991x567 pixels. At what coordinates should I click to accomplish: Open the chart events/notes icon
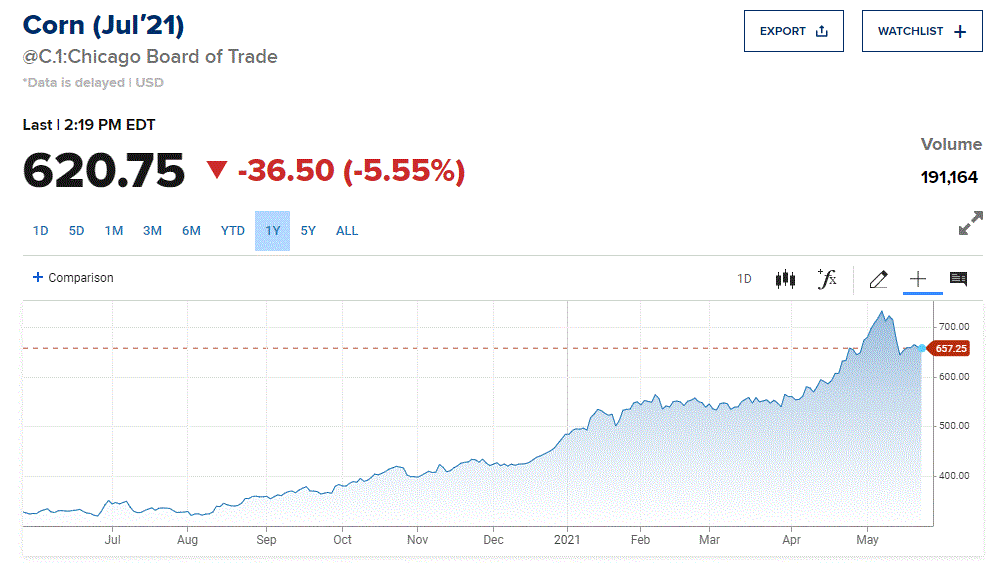click(958, 279)
